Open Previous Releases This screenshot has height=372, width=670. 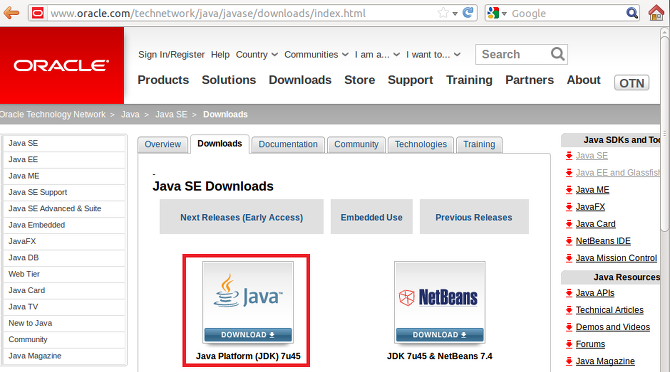point(474,217)
